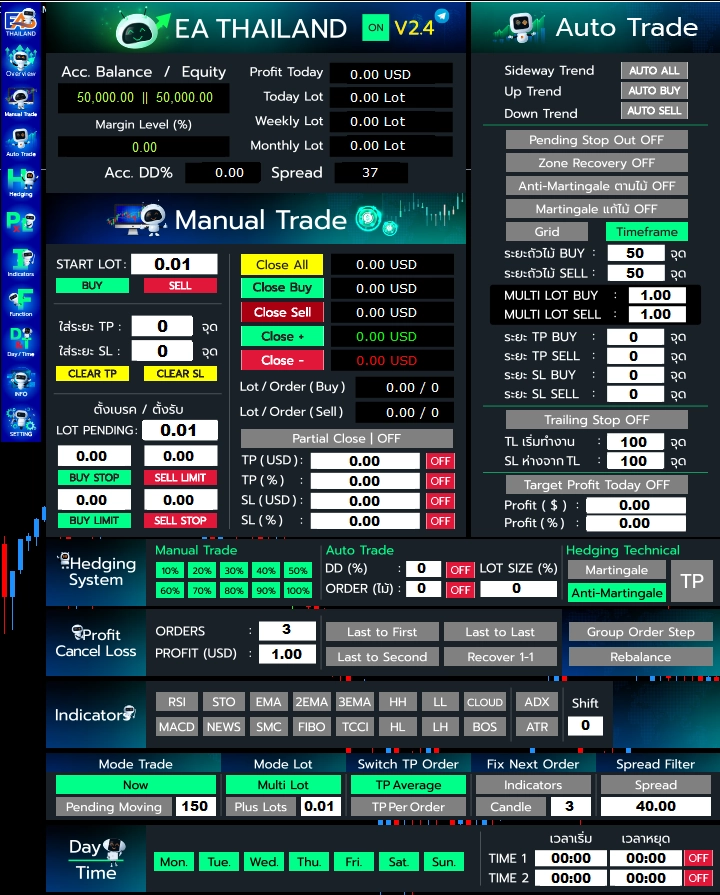Click the SELL LIMIT button
The width and height of the screenshot is (720, 895).
click(x=180, y=477)
